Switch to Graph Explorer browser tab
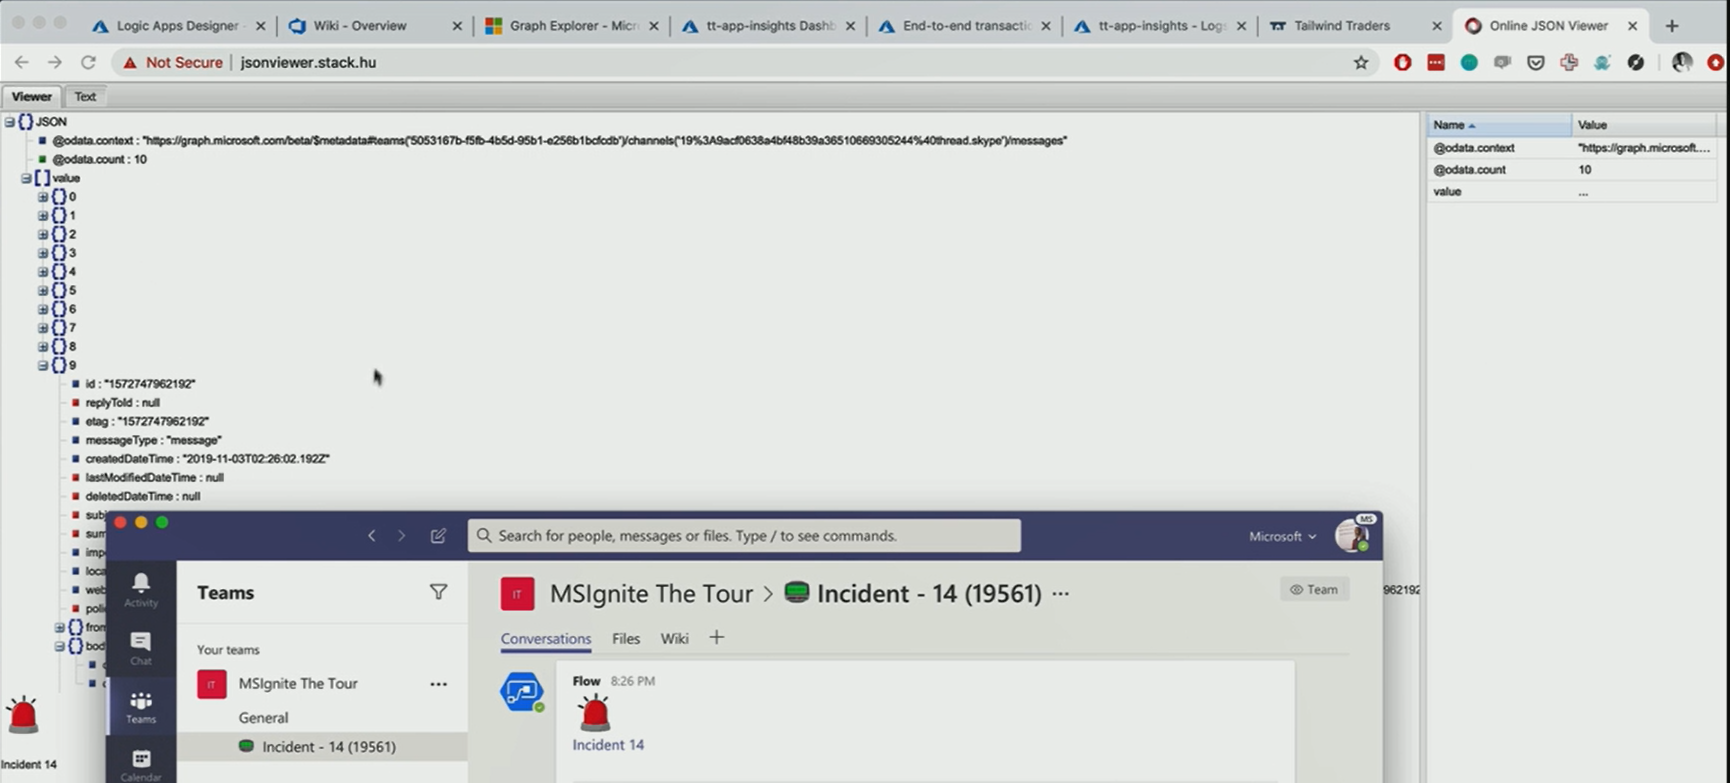Screen dimensions: 1730x783 click(x=573, y=26)
